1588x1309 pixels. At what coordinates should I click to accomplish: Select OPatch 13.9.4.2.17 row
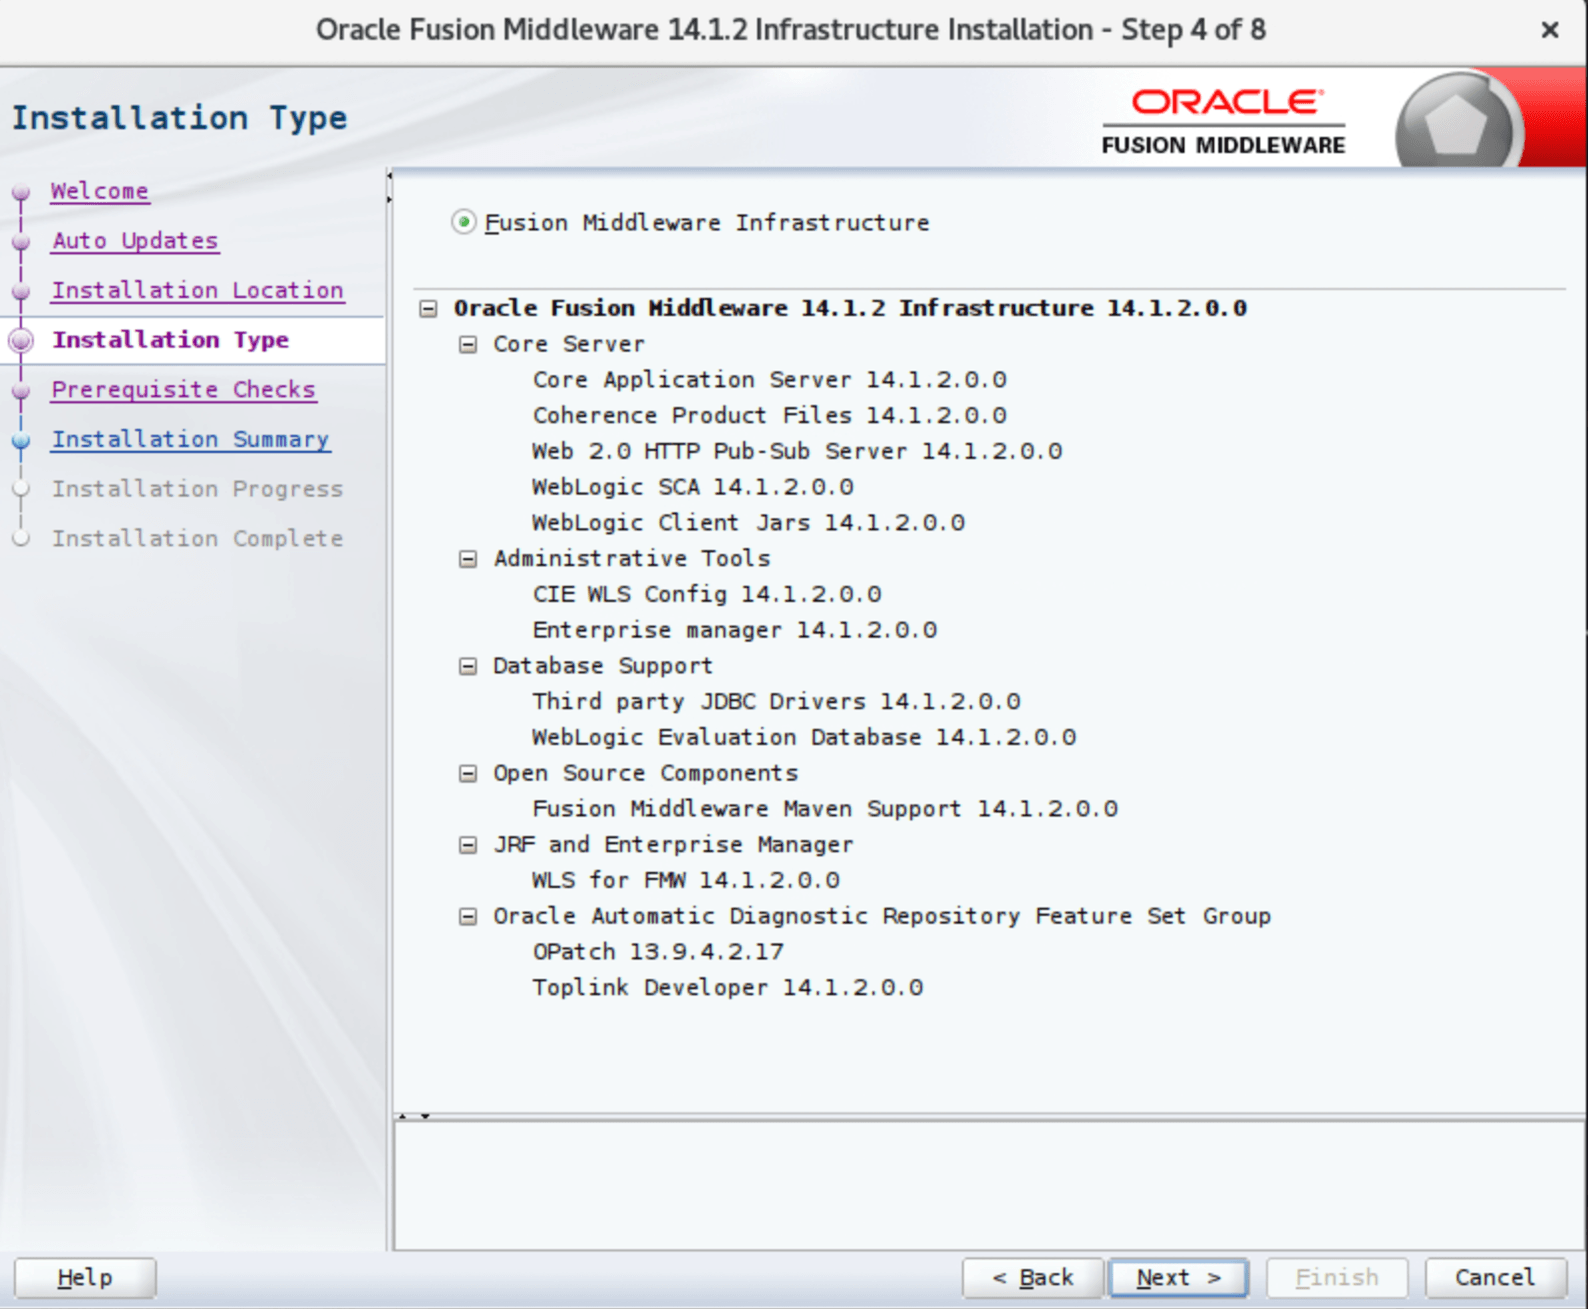coord(658,952)
